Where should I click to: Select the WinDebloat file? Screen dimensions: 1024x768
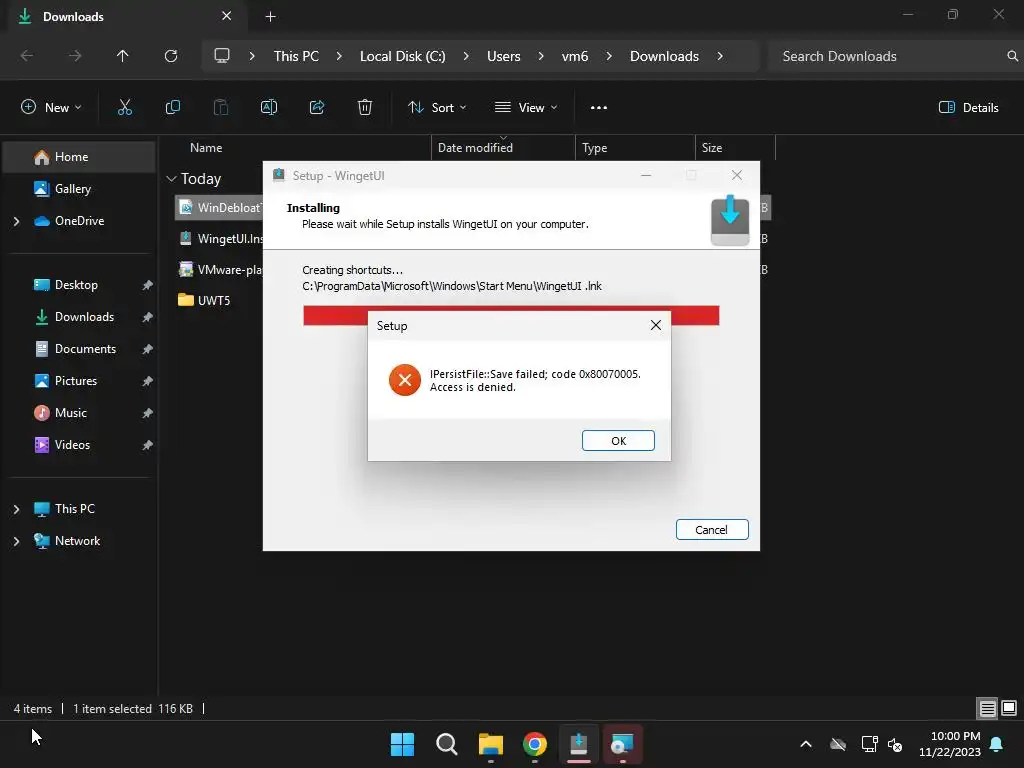coord(219,208)
